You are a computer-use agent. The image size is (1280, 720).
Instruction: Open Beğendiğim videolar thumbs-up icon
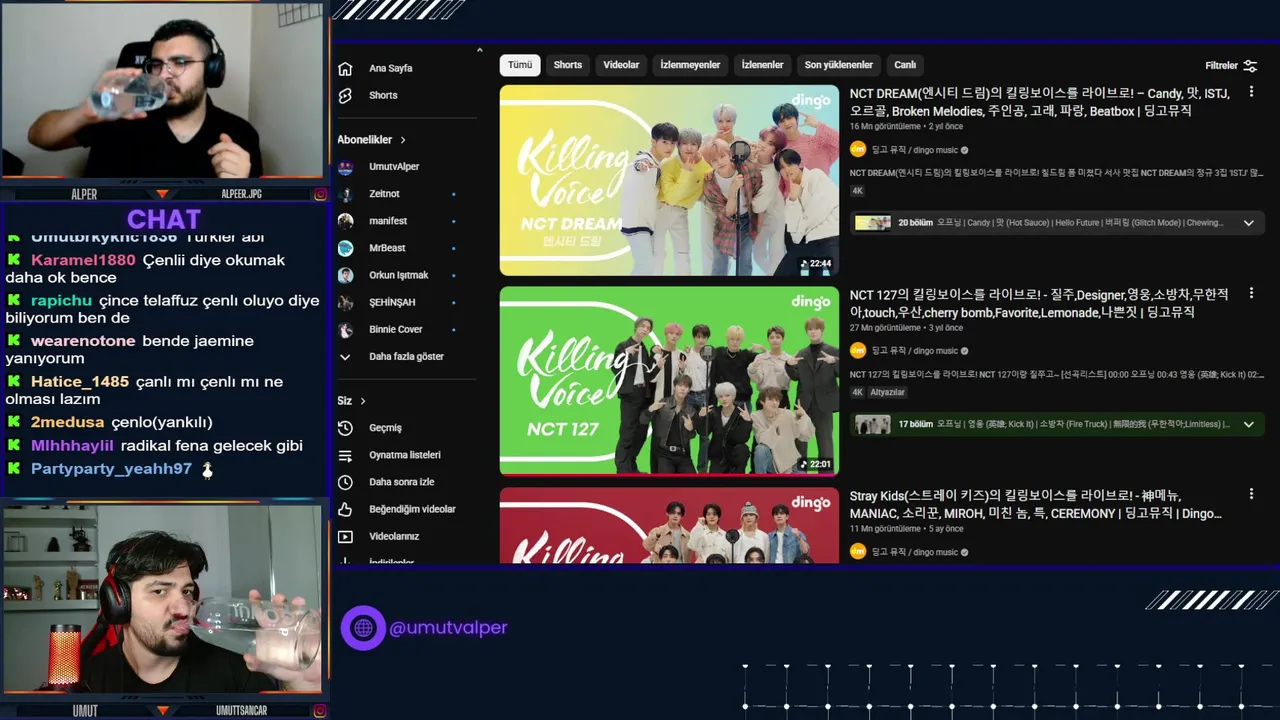[345, 509]
